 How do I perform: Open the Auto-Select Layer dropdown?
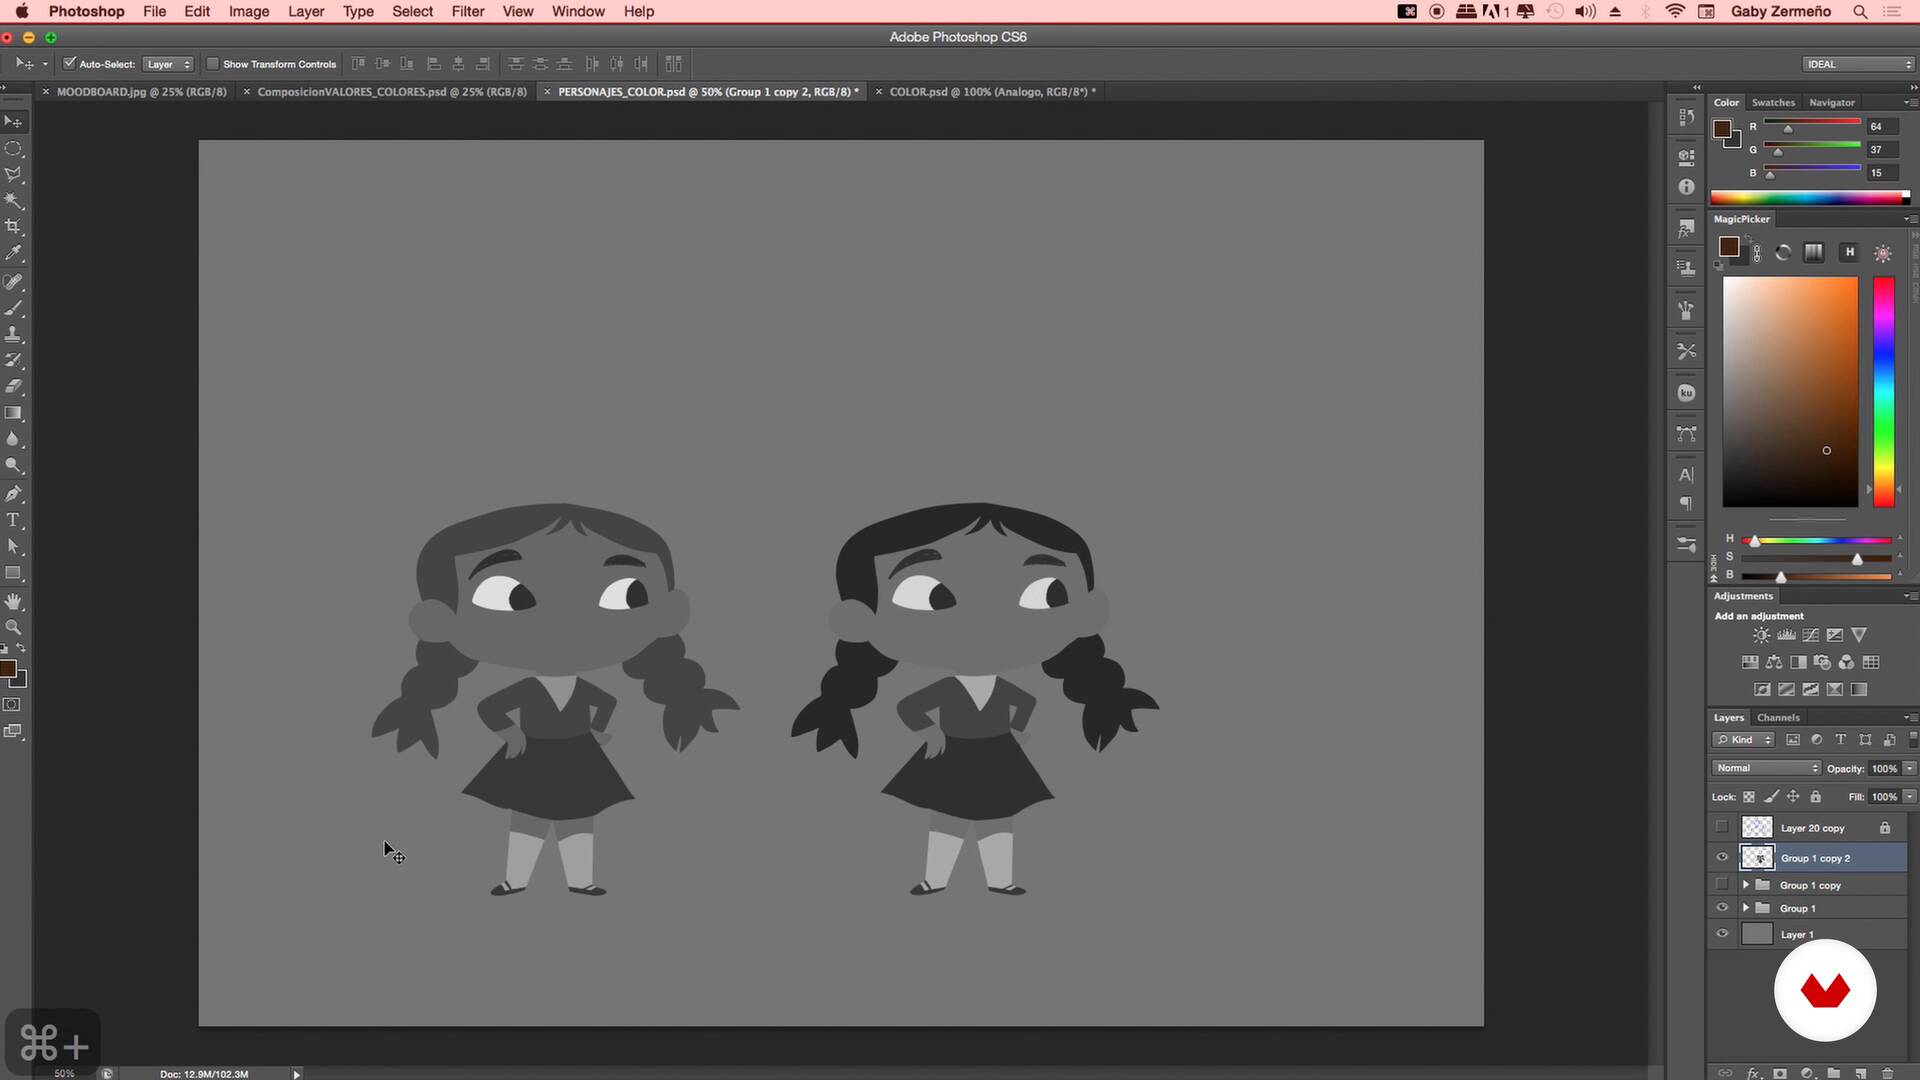tap(168, 64)
